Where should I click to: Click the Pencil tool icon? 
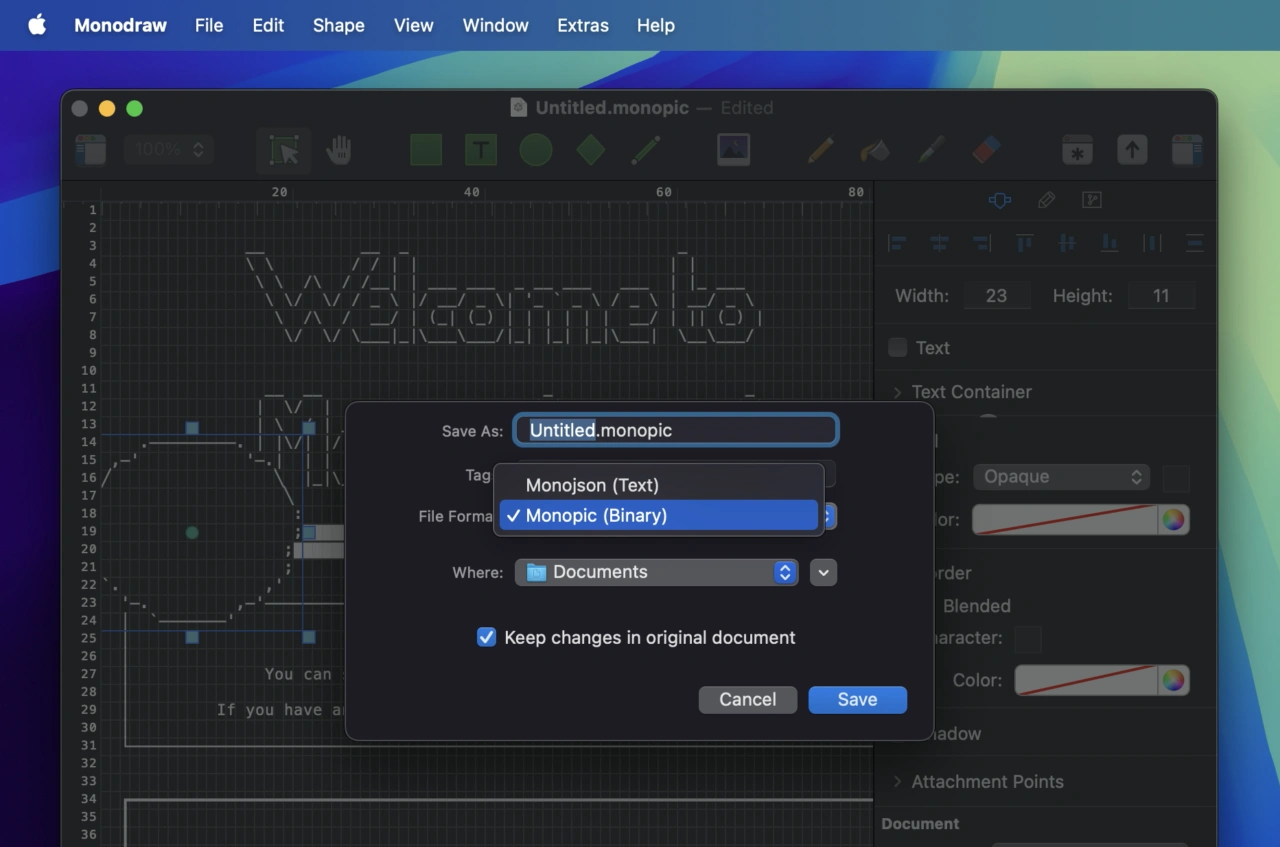[x=821, y=150]
